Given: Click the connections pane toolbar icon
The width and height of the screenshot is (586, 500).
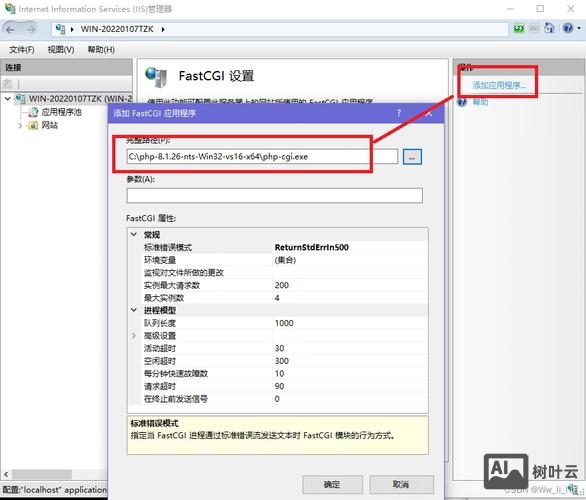Looking at the screenshot, I should pyautogui.click(x=7, y=84).
